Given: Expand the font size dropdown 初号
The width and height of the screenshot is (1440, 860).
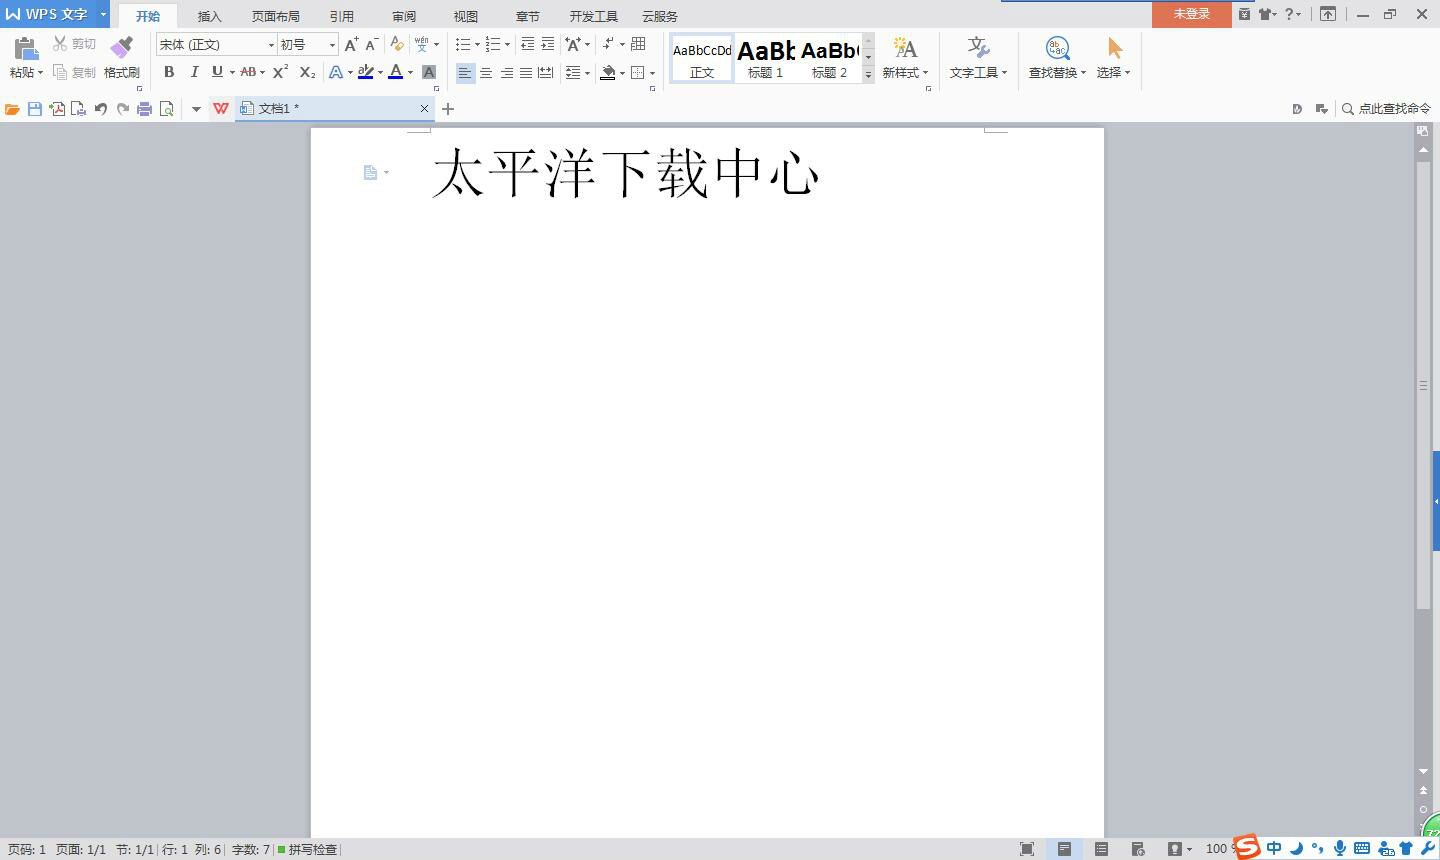Looking at the screenshot, I should [x=332, y=45].
